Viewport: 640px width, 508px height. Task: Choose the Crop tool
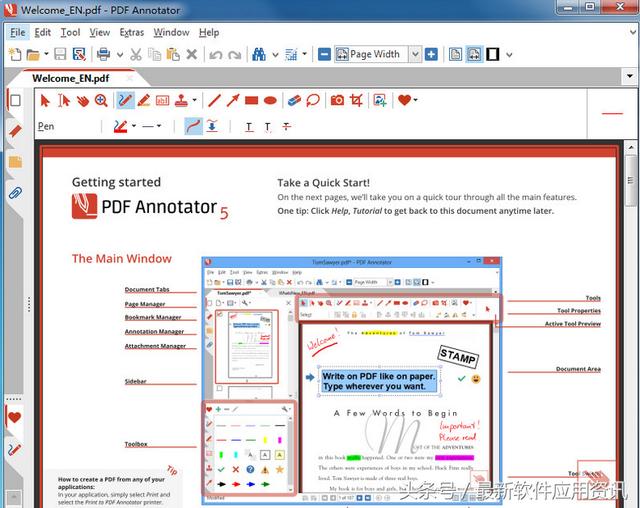(x=356, y=100)
